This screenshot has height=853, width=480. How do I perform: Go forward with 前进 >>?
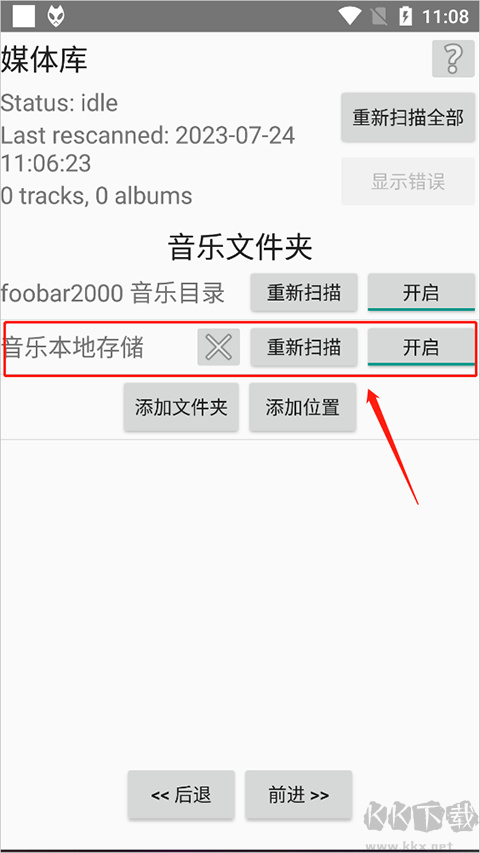(298, 795)
